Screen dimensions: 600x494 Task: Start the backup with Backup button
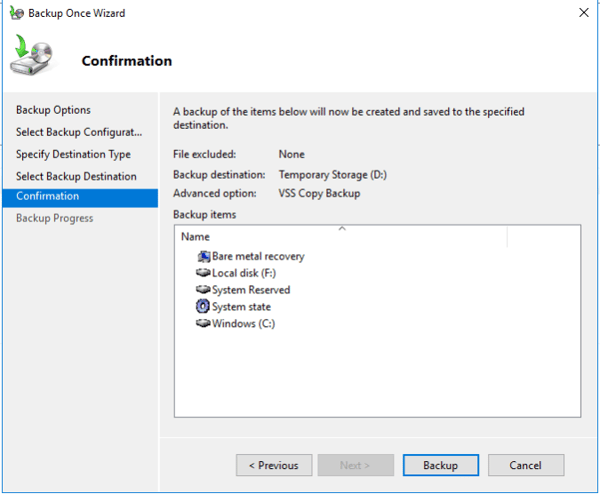(440, 465)
